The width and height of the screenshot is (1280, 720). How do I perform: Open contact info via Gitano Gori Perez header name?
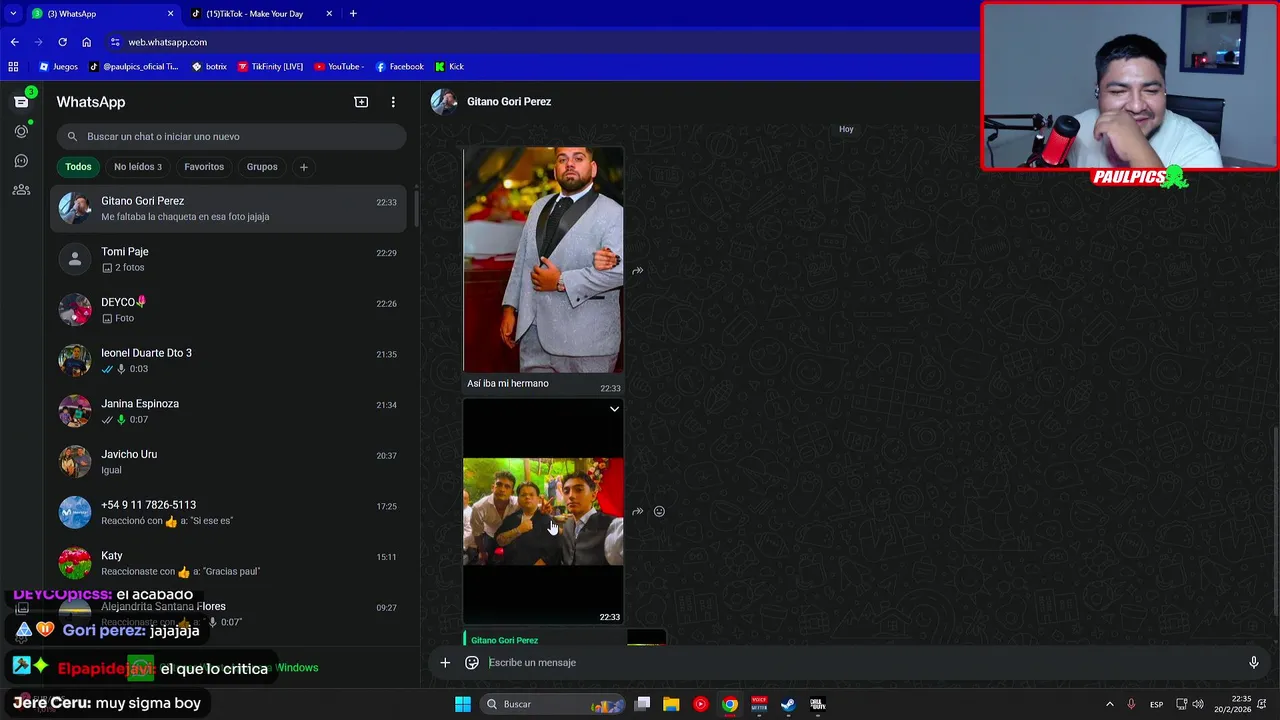[x=509, y=101]
